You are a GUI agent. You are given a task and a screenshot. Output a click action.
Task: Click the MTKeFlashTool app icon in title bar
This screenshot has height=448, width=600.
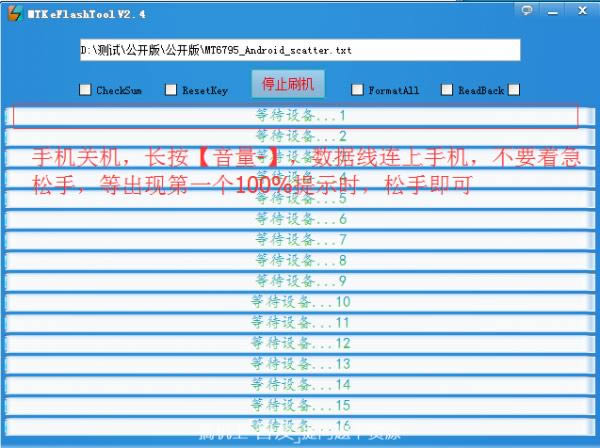tap(13, 11)
